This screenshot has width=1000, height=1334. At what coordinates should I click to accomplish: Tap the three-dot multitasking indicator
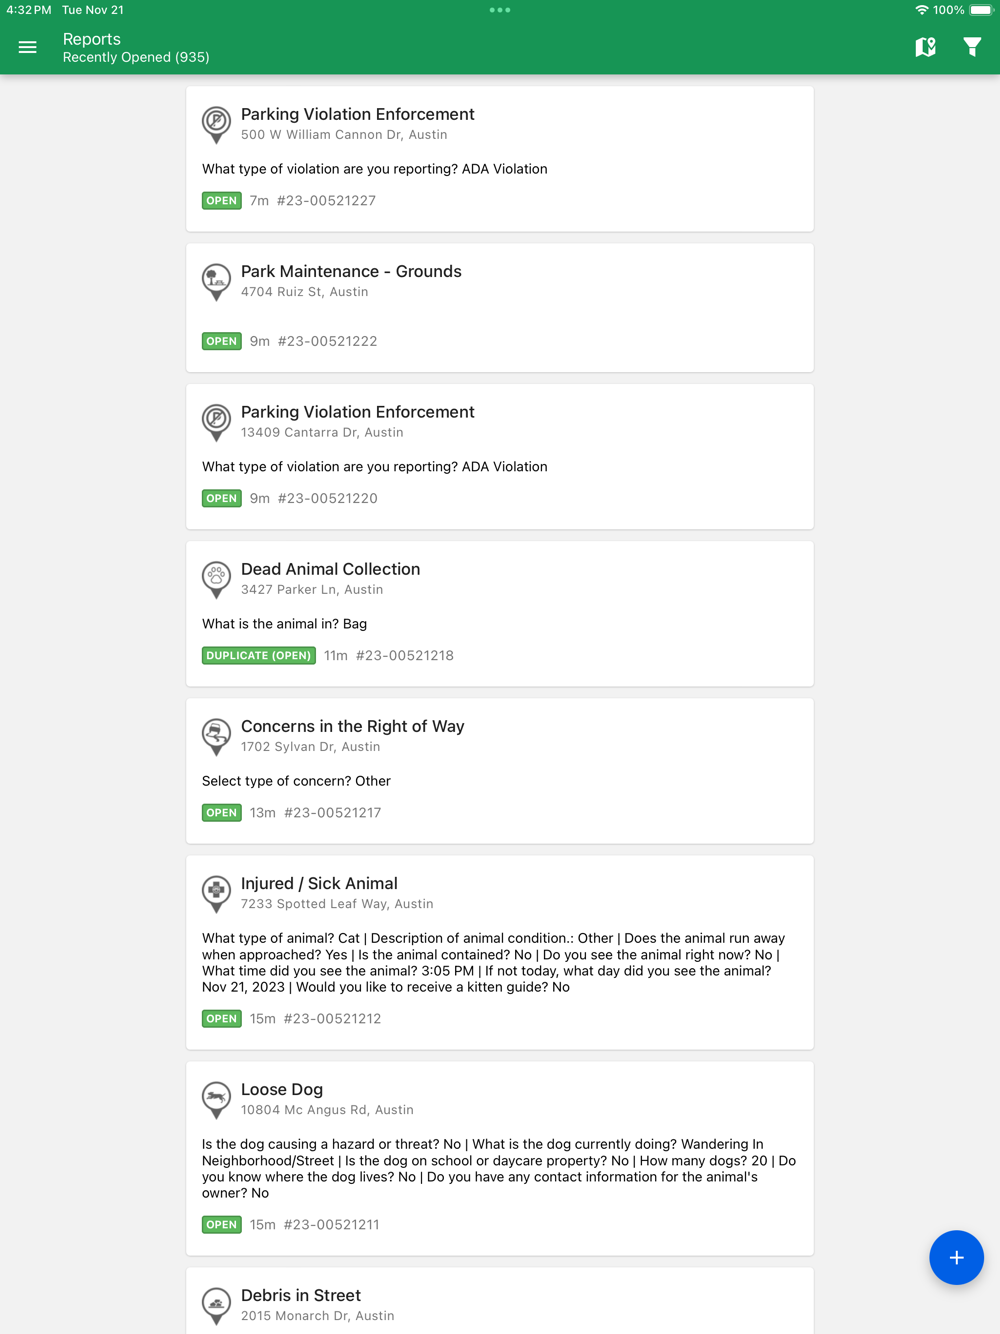(500, 10)
